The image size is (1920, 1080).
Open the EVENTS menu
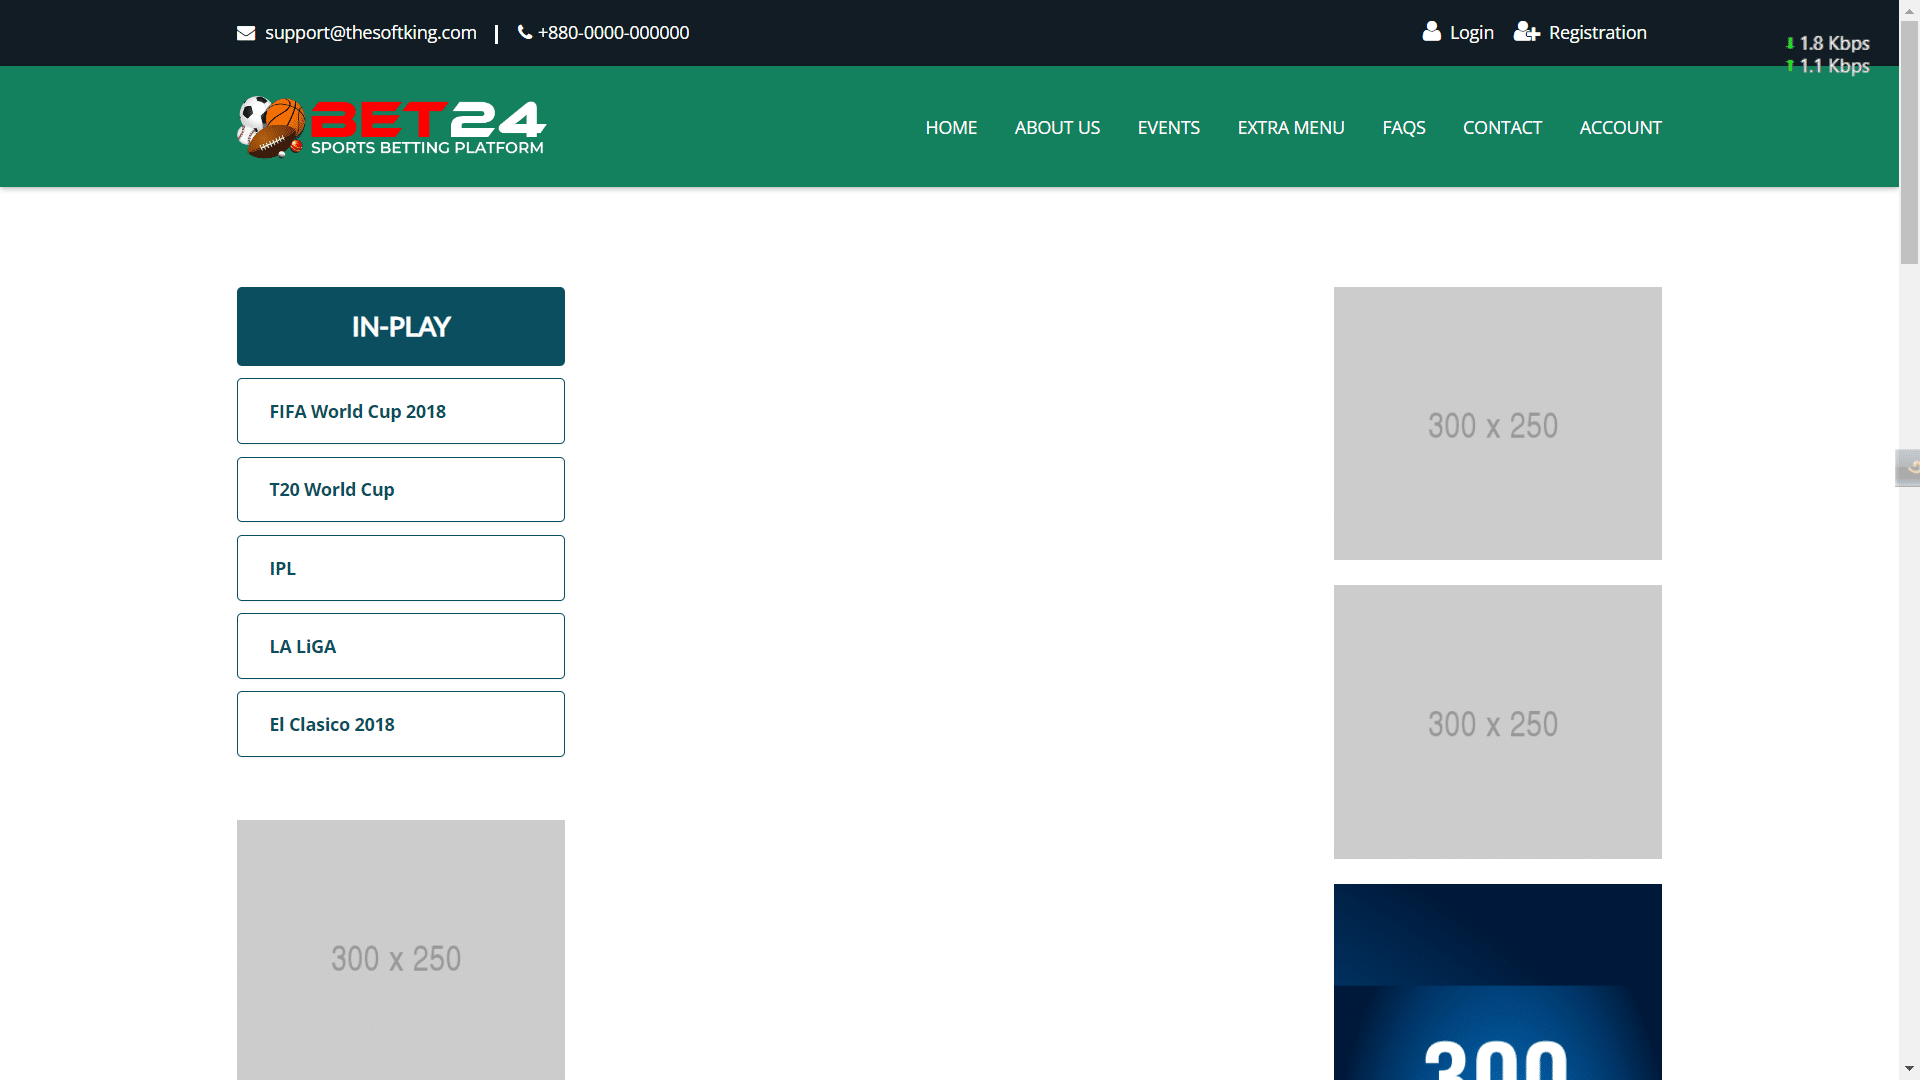click(x=1168, y=128)
